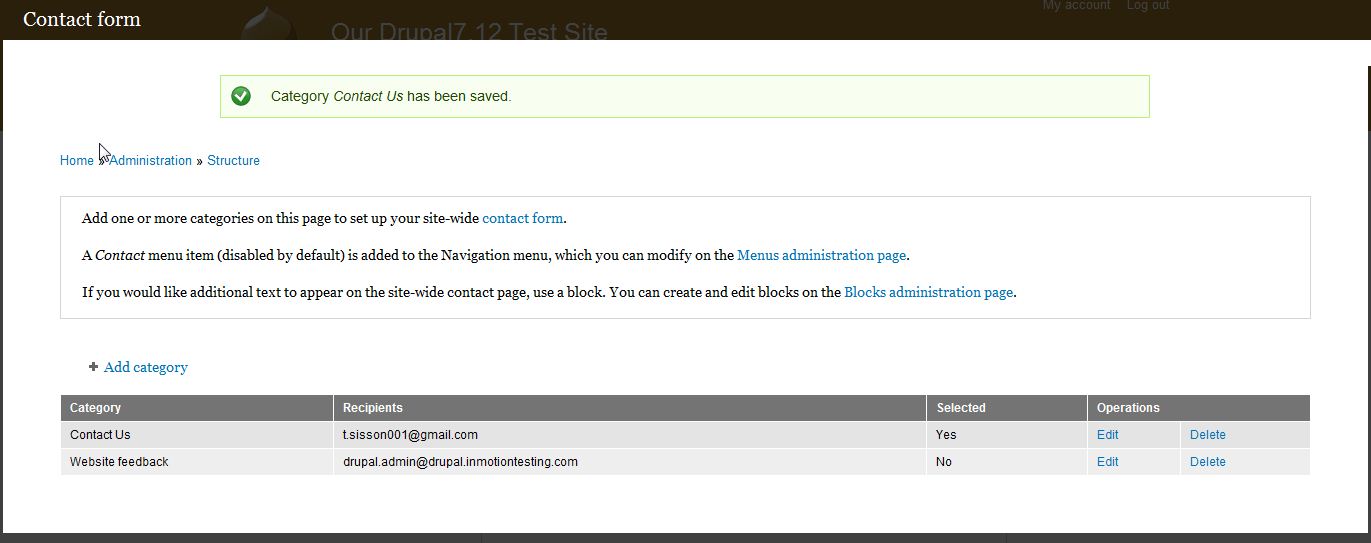Click the Category column header

coord(96,408)
